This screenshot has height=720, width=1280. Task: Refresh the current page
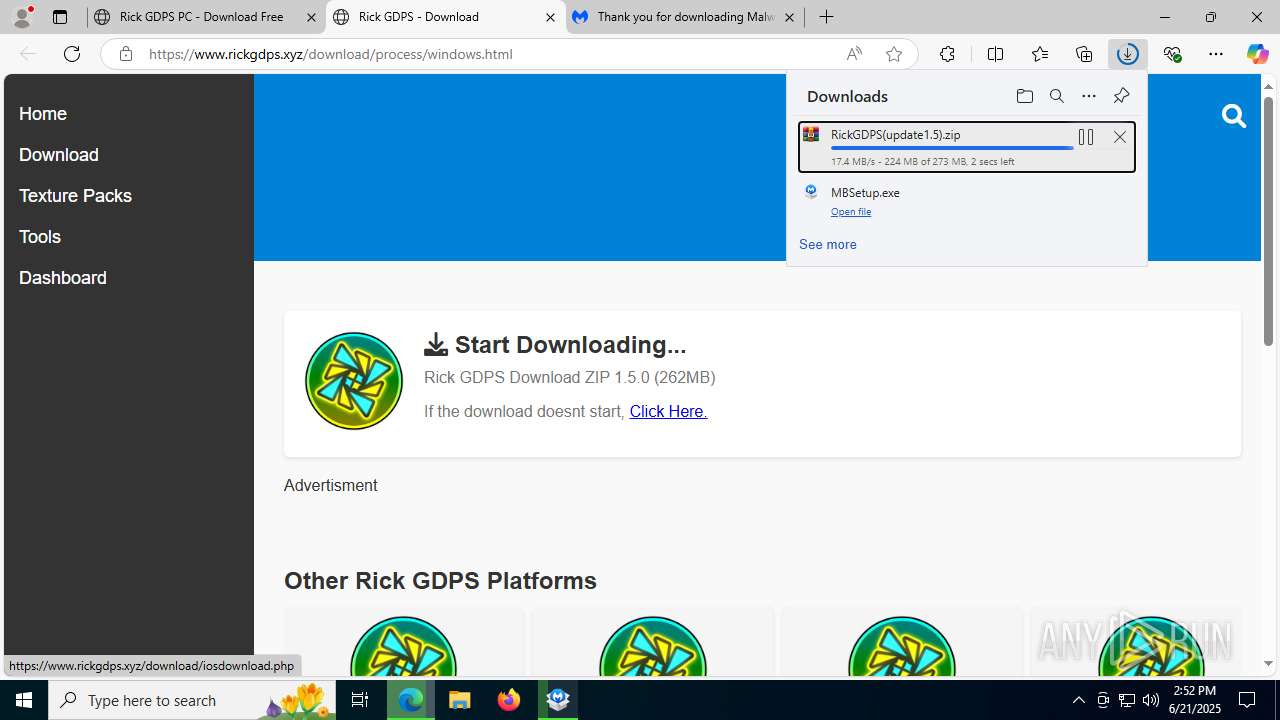pyautogui.click(x=72, y=54)
